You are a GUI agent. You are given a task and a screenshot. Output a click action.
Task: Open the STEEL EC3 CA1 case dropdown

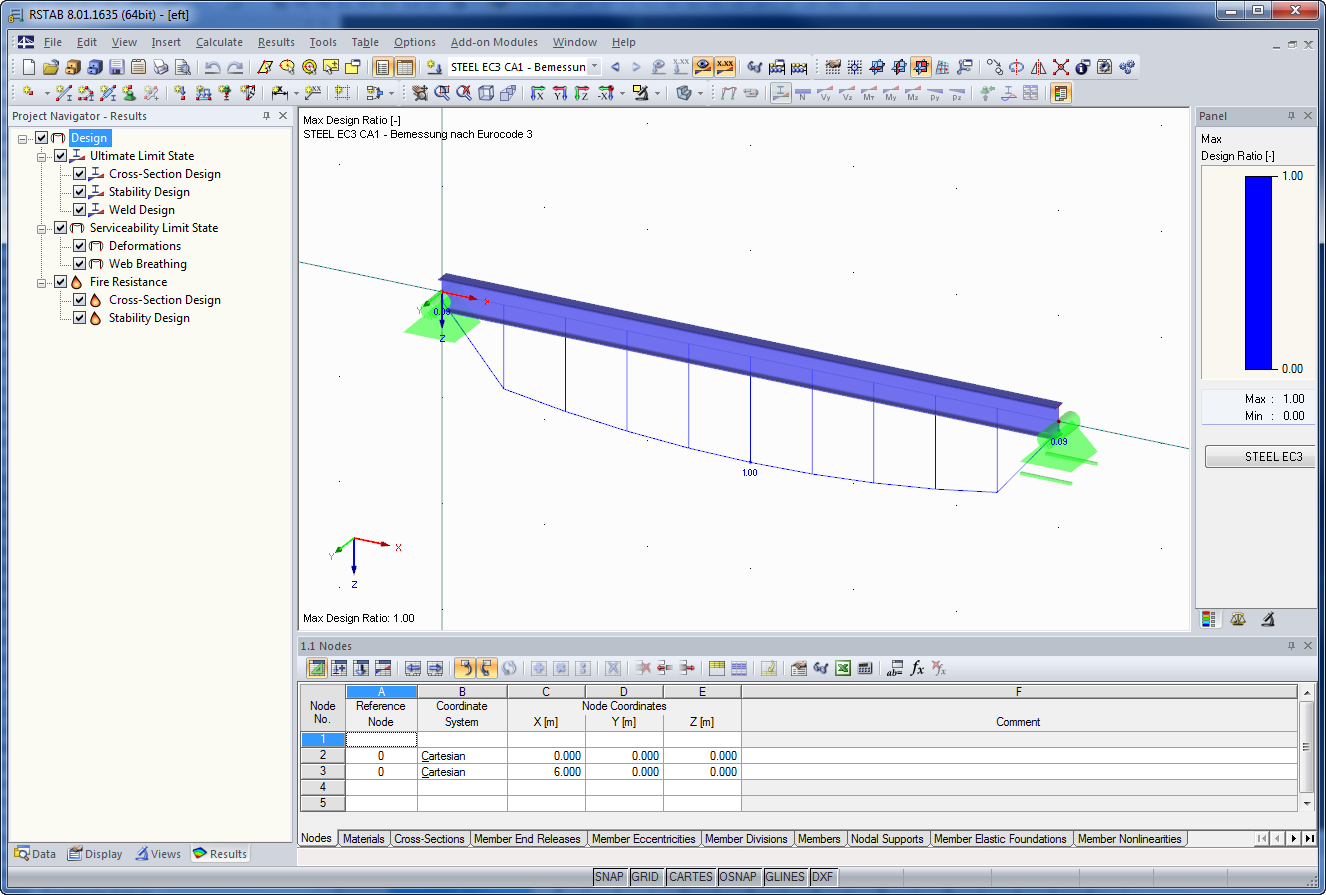[593, 66]
